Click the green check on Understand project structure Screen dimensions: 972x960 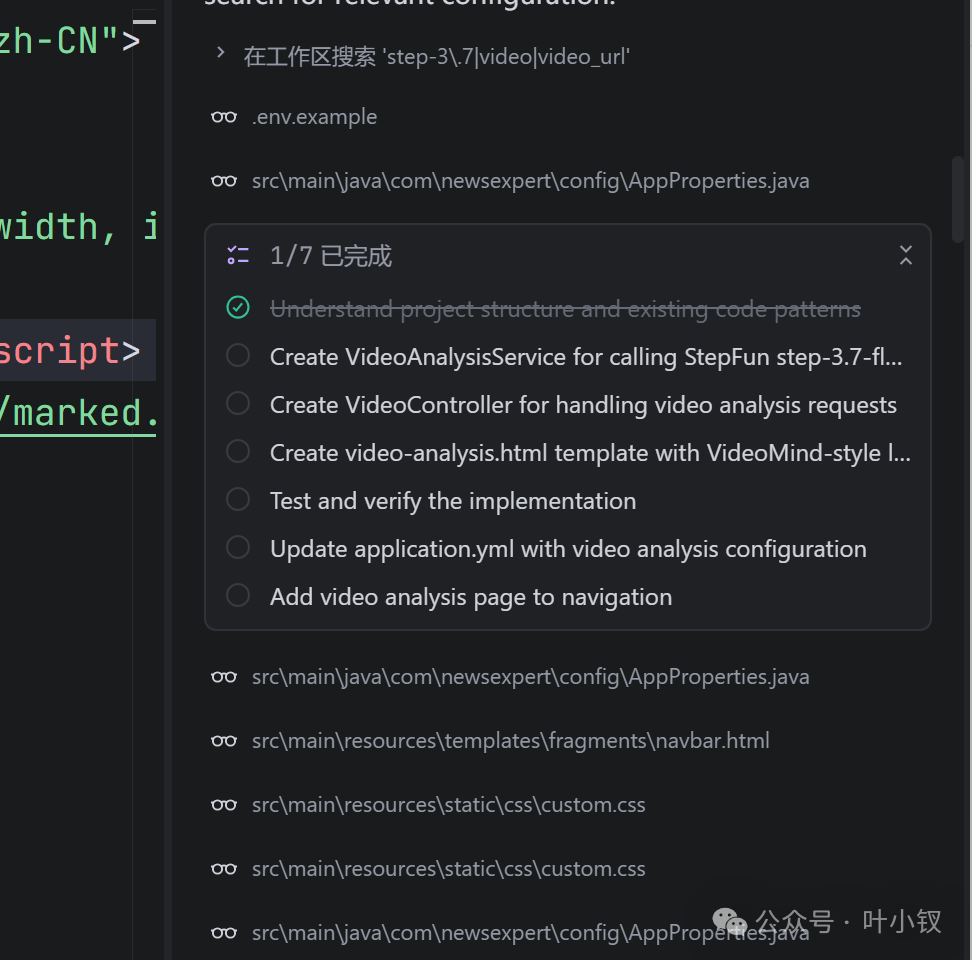coord(238,307)
